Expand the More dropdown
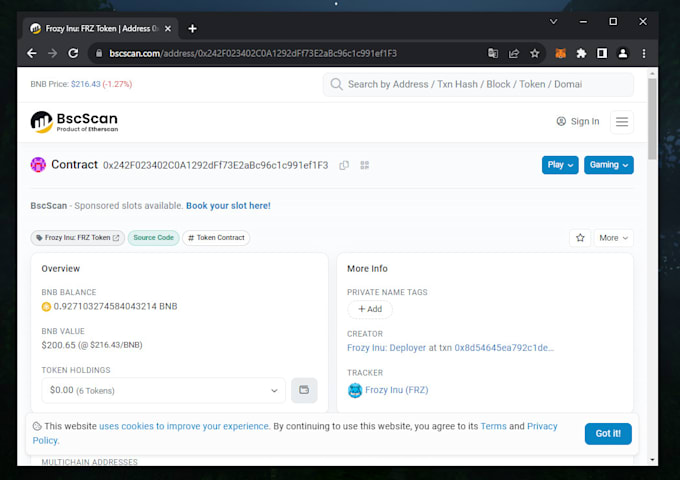The image size is (680, 480). (x=613, y=238)
